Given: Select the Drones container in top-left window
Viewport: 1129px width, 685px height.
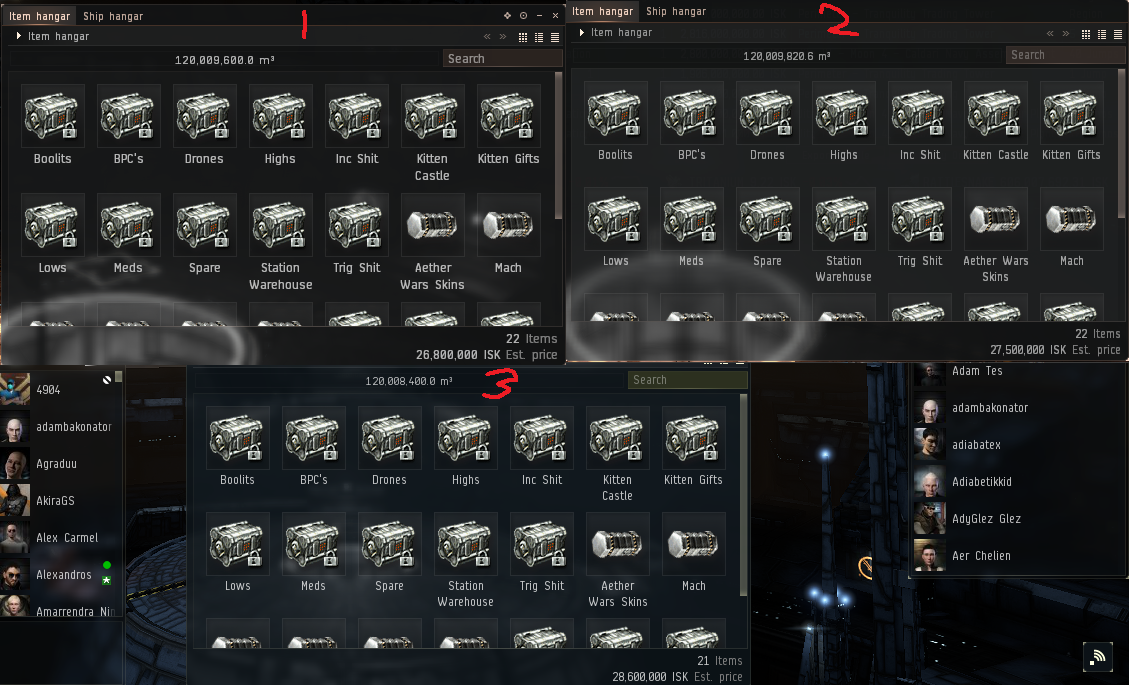Looking at the screenshot, I should pyautogui.click(x=204, y=116).
